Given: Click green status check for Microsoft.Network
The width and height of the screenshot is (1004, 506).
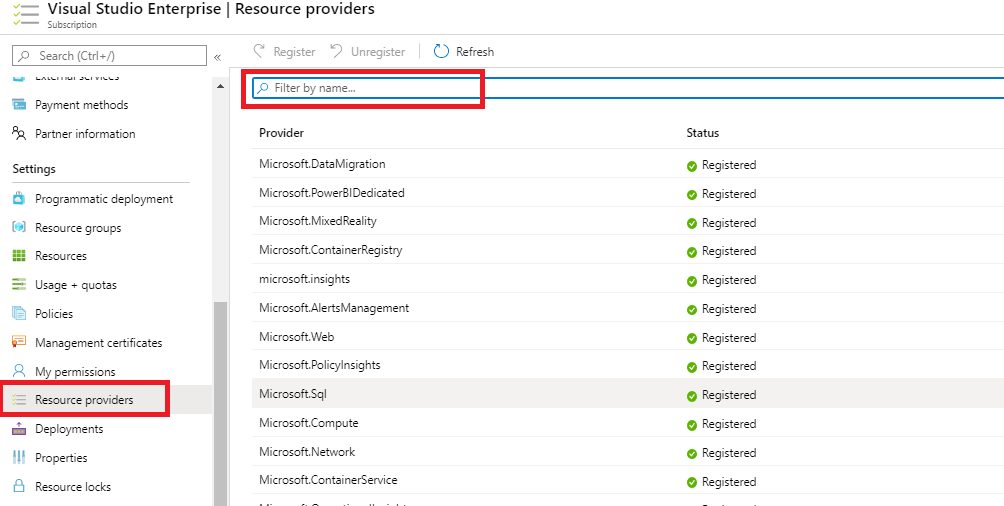Looking at the screenshot, I should tap(692, 454).
